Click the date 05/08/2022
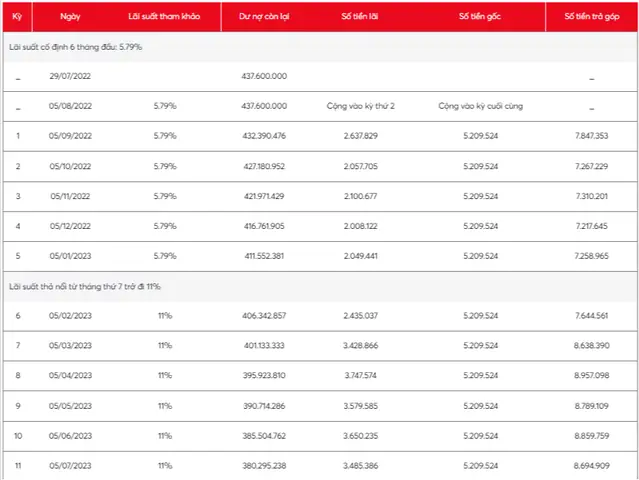This screenshot has height=480, width=639. (x=70, y=106)
